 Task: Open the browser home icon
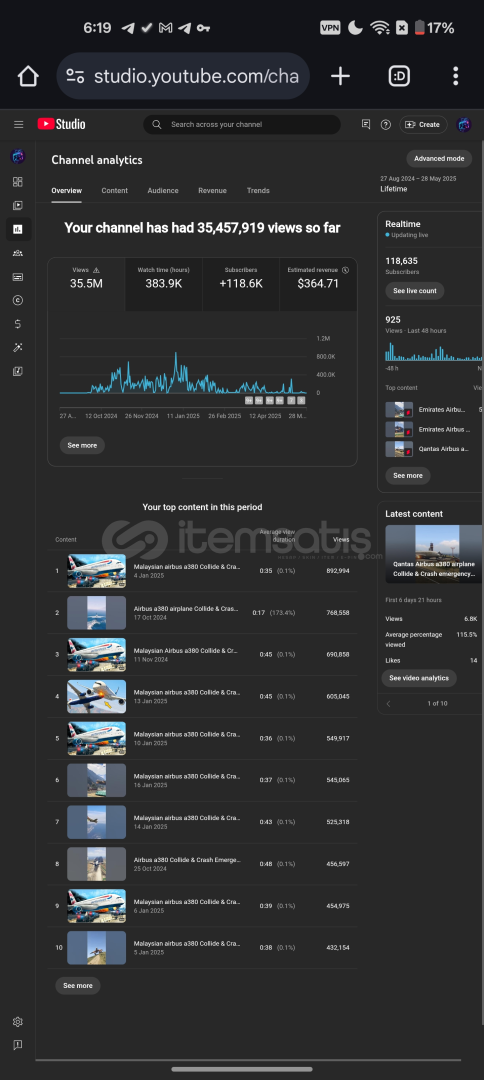coord(28,76)
